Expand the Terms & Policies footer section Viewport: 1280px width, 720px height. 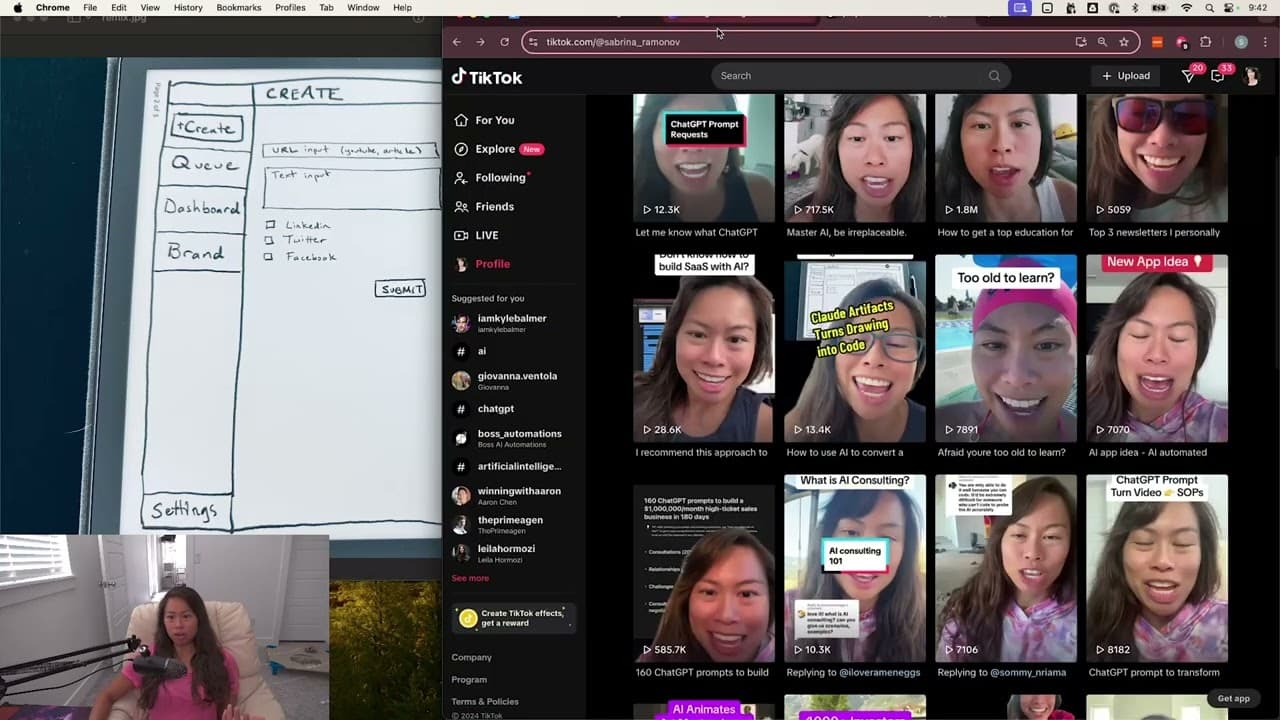(485, 701)
